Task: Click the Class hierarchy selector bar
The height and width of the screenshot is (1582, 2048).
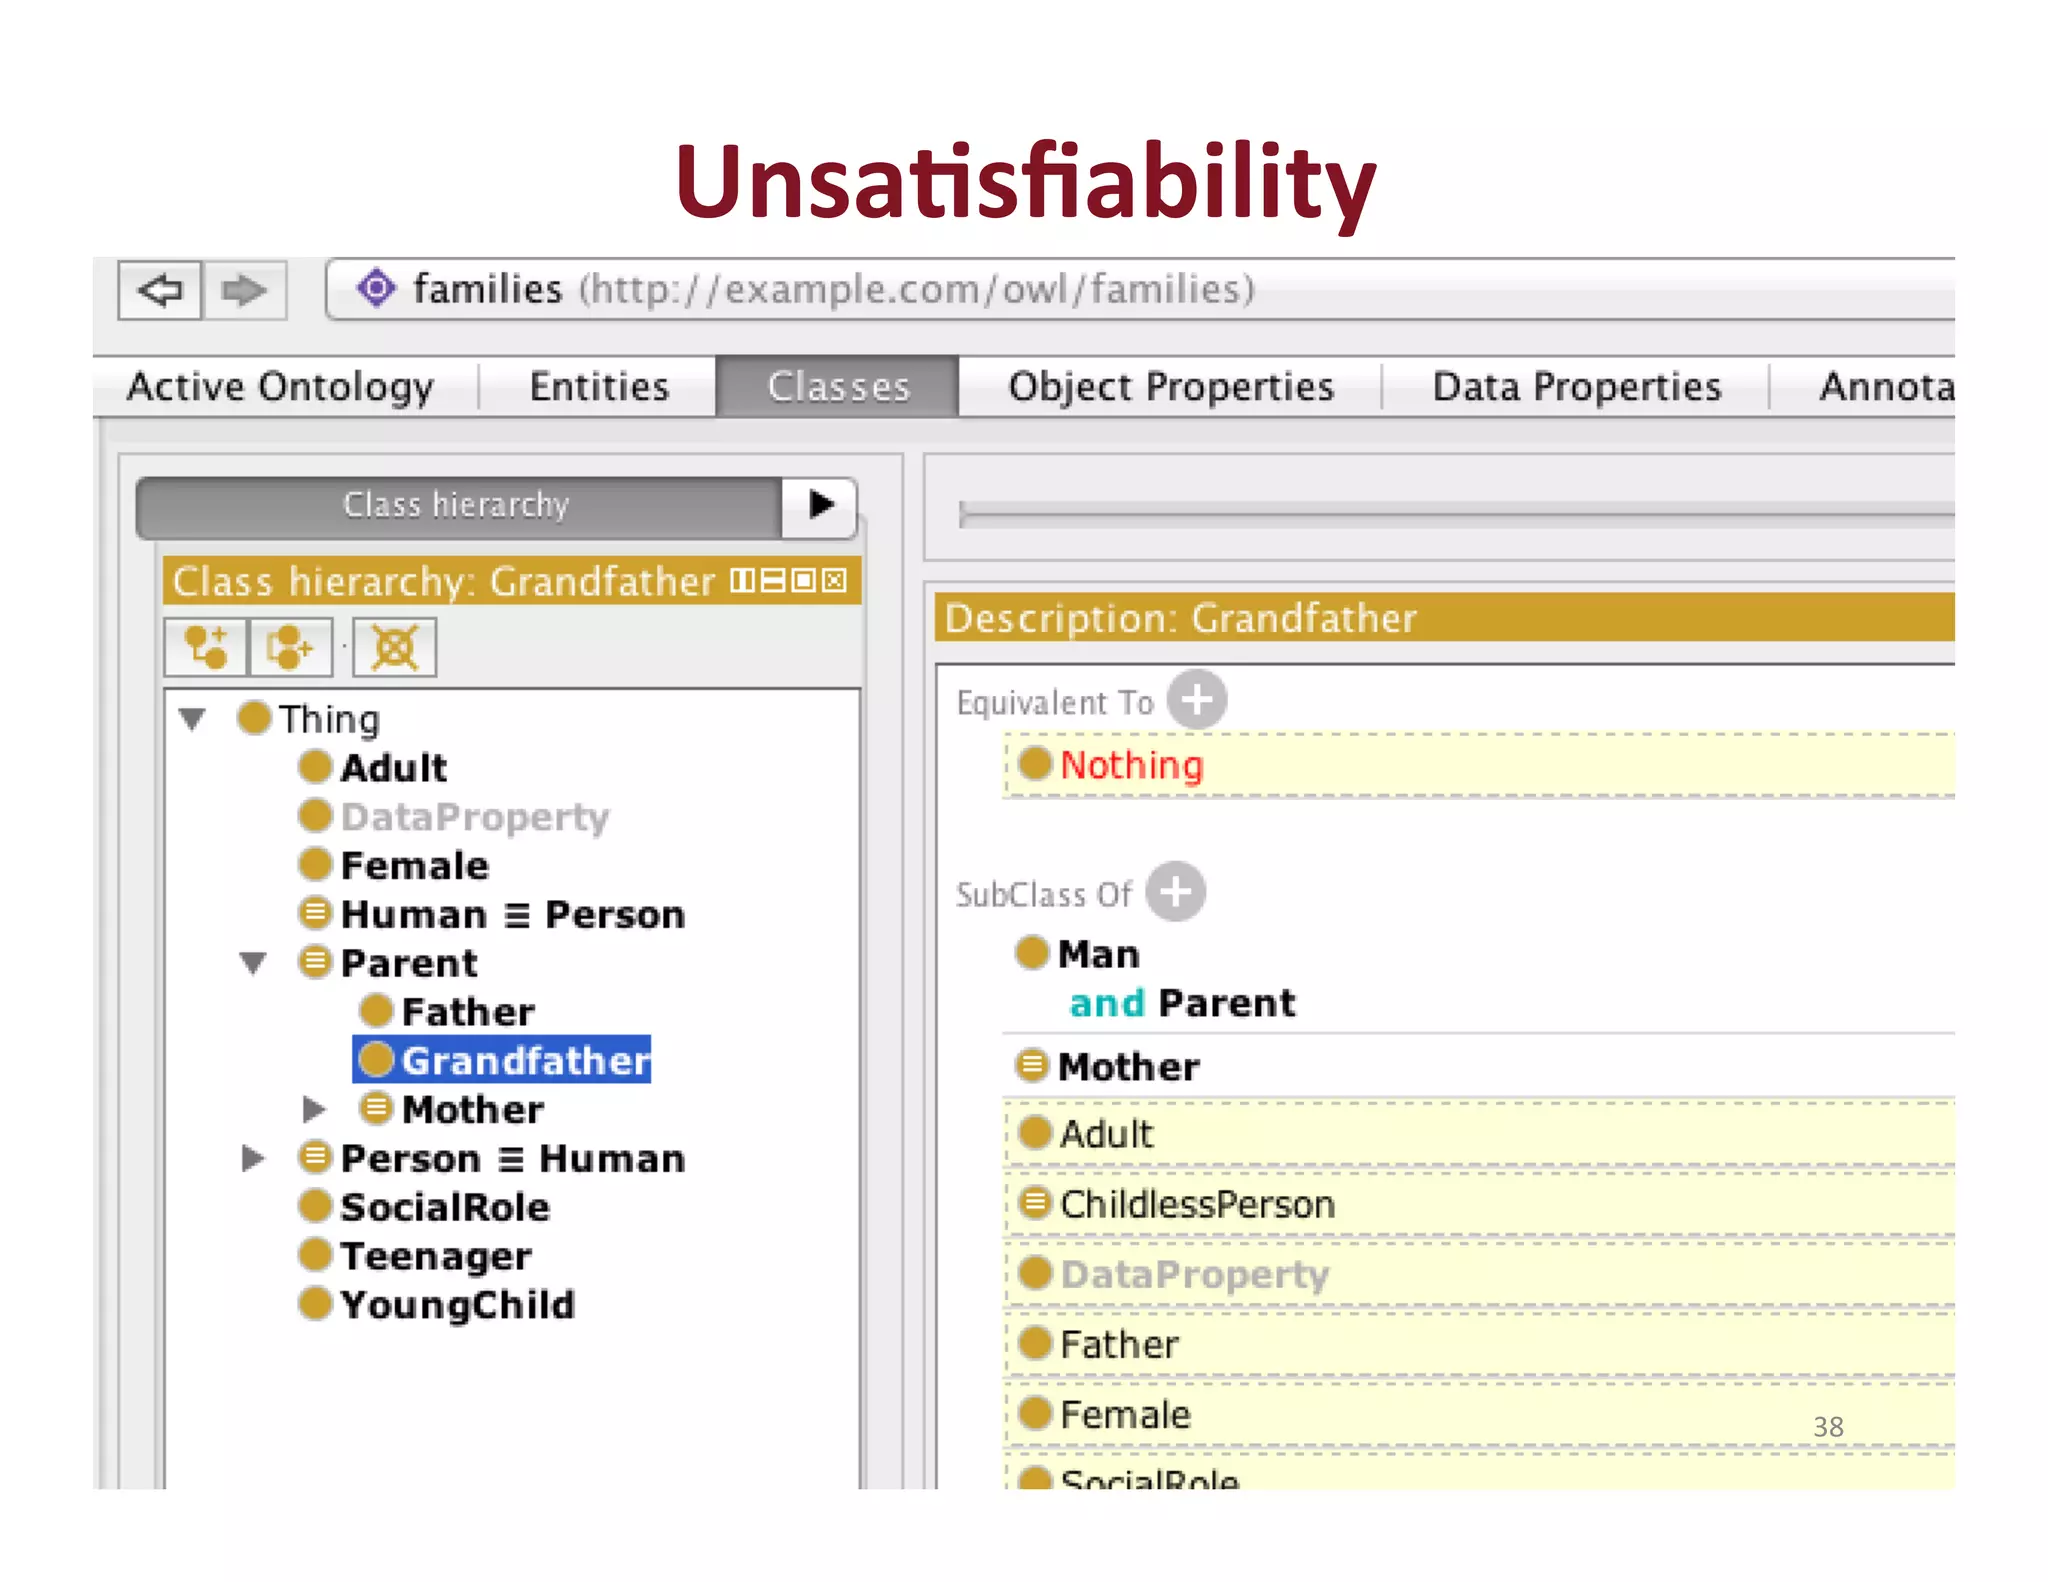Action: pyautogui.click(x=458, y=506)
